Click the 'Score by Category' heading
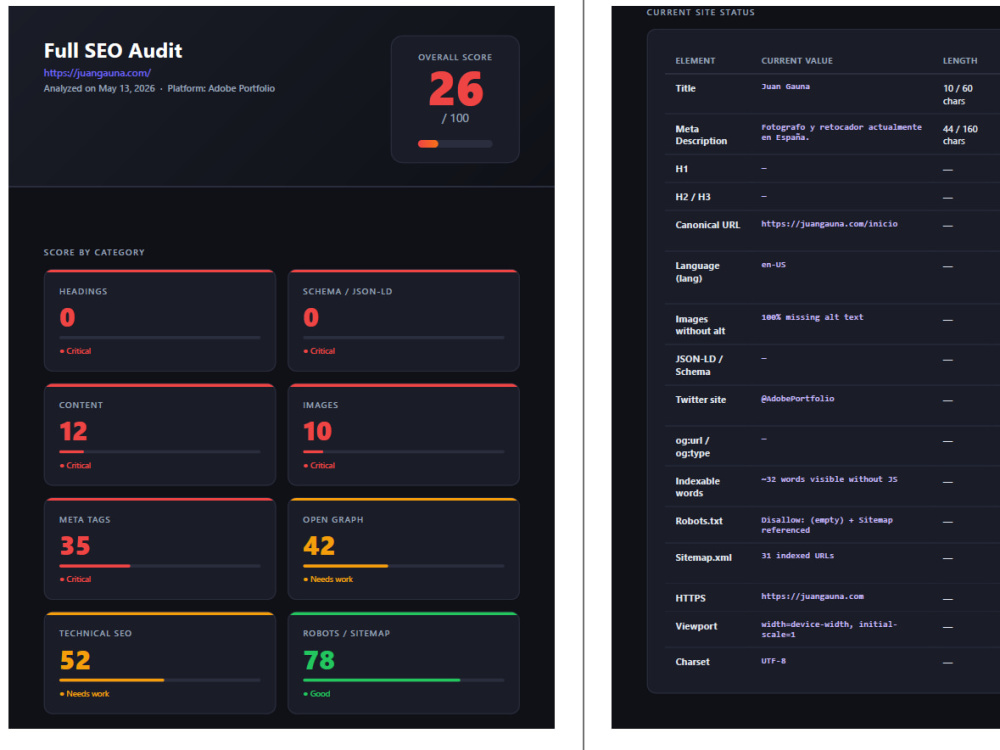The width and height of the screenshot is (1000, 750). click(x=94, y=253)
